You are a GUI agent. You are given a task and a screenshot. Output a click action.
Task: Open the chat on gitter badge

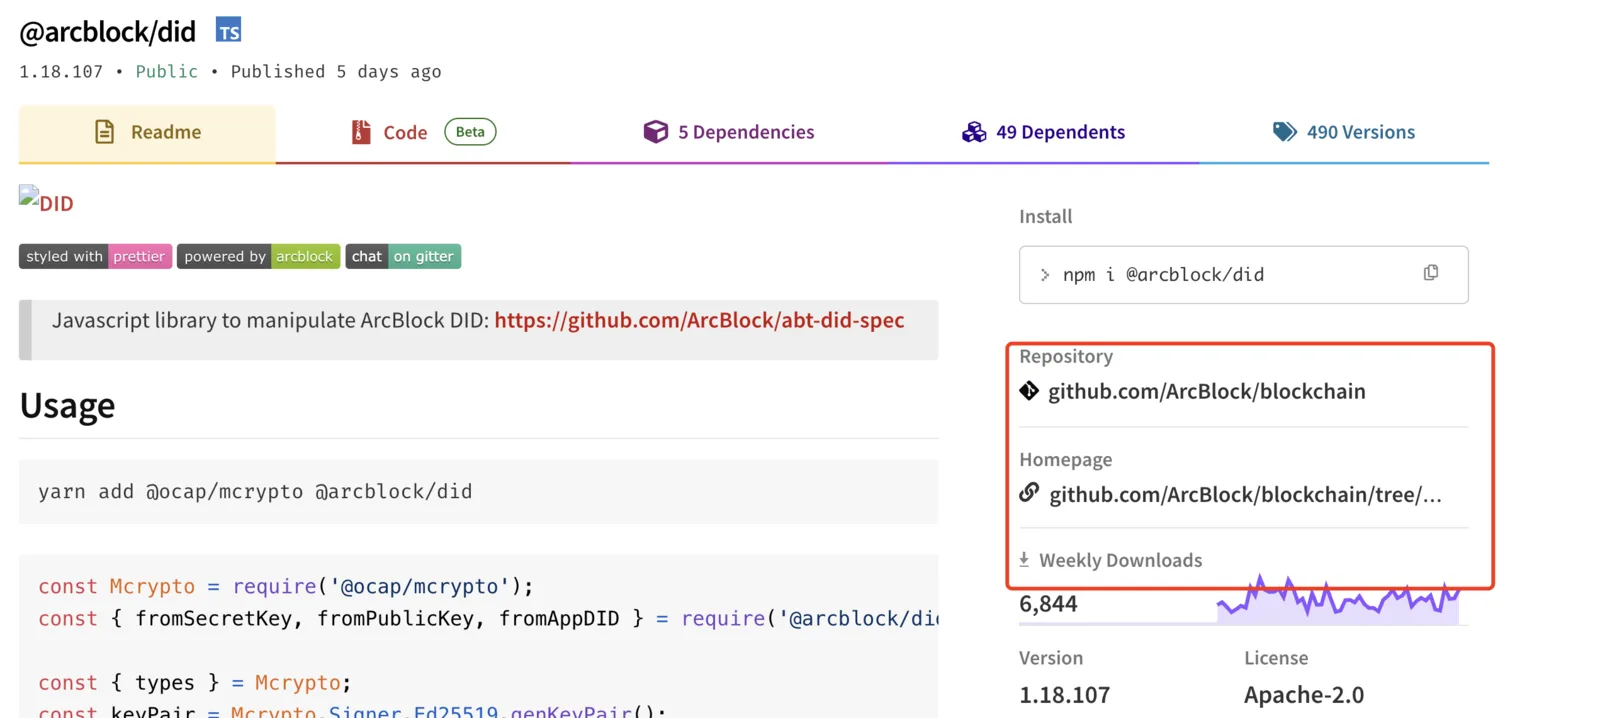[403, 256]
